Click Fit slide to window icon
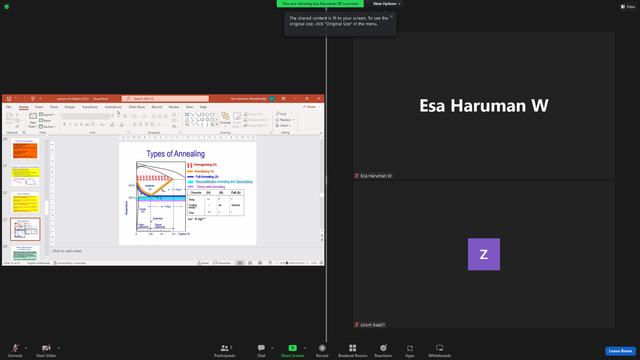The height and width of the screenshot is (360, 640). click(321, 263)
